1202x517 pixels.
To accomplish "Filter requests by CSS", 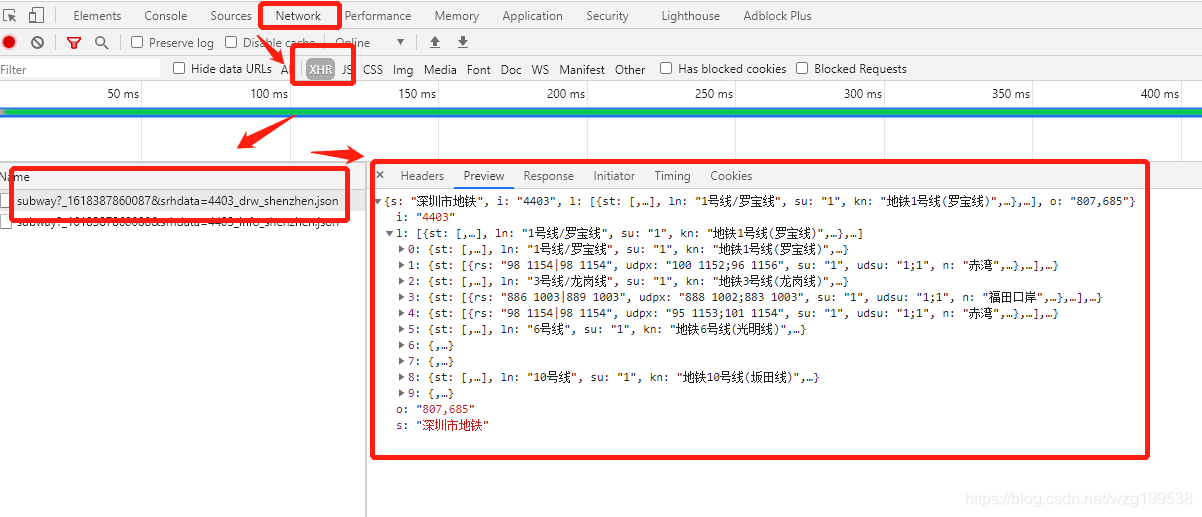I will (x=373, y=69).
